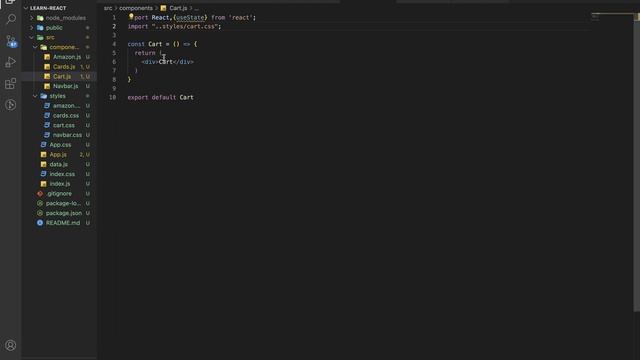Click the closing div tag on line 6
The image size is (640, 360).
coord(183,62)
